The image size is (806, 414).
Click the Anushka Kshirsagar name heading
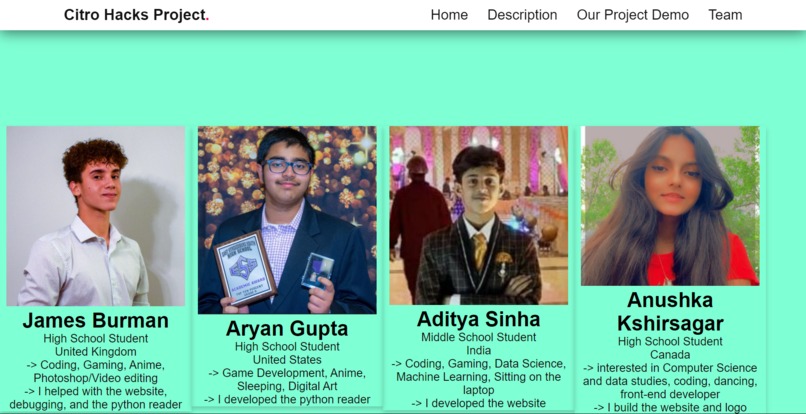[x=670, y=312]
